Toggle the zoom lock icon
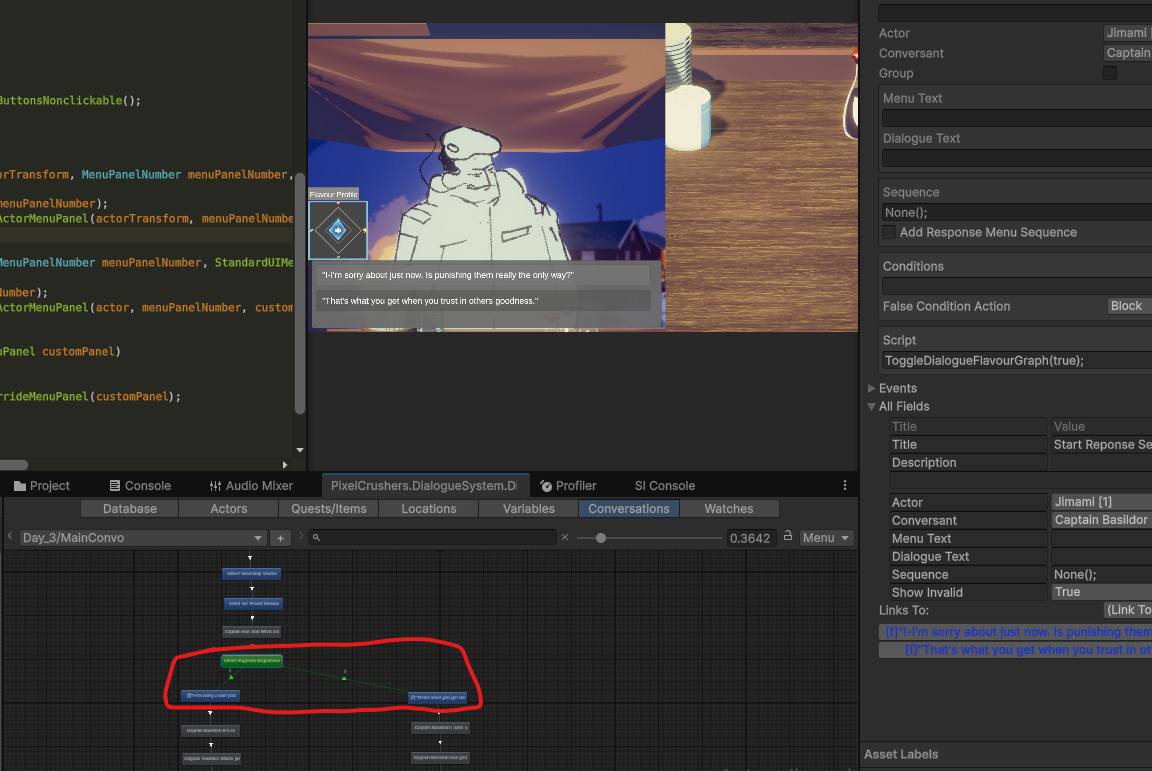 pyautogui.click(x=788, y=536)
